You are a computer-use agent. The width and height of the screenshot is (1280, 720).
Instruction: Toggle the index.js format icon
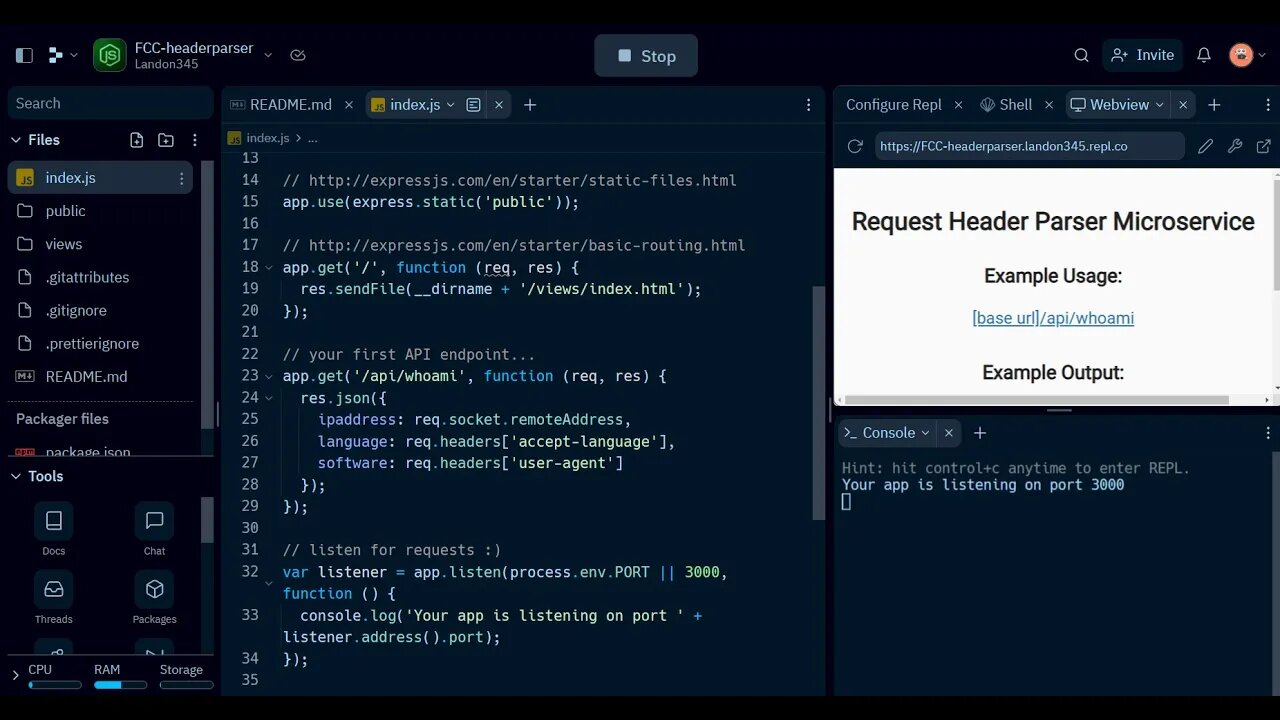pos(473,104)
